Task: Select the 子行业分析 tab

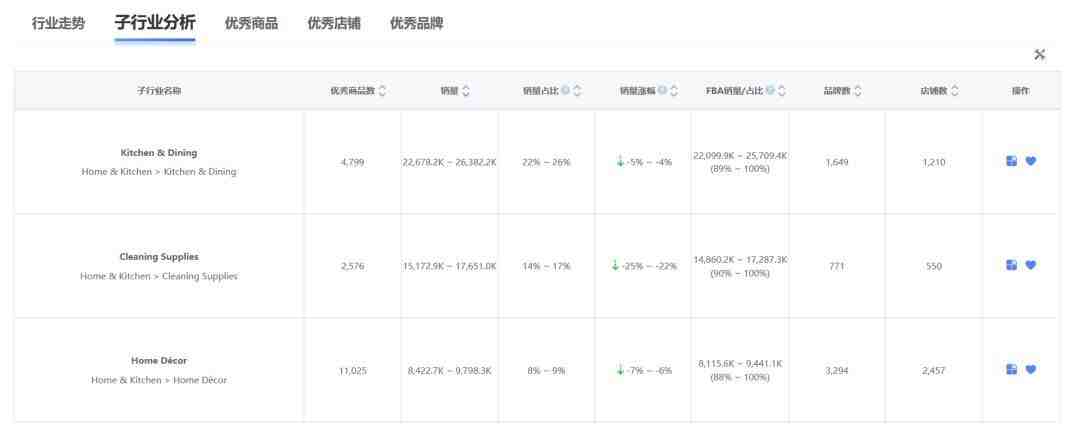Action: point(155,23)
